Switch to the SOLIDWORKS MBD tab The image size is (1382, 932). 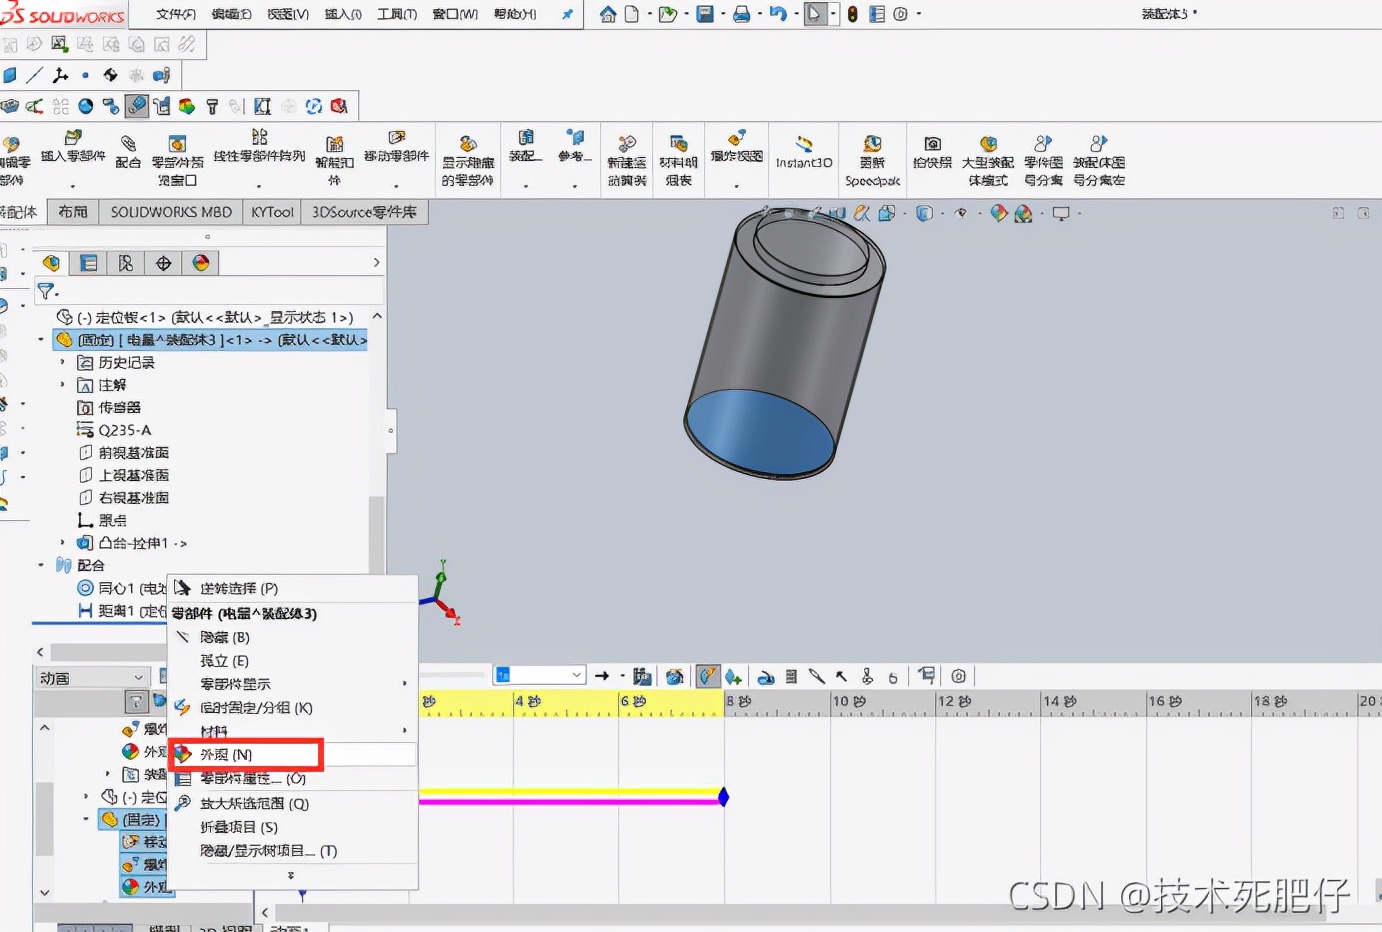coord(170,212)
